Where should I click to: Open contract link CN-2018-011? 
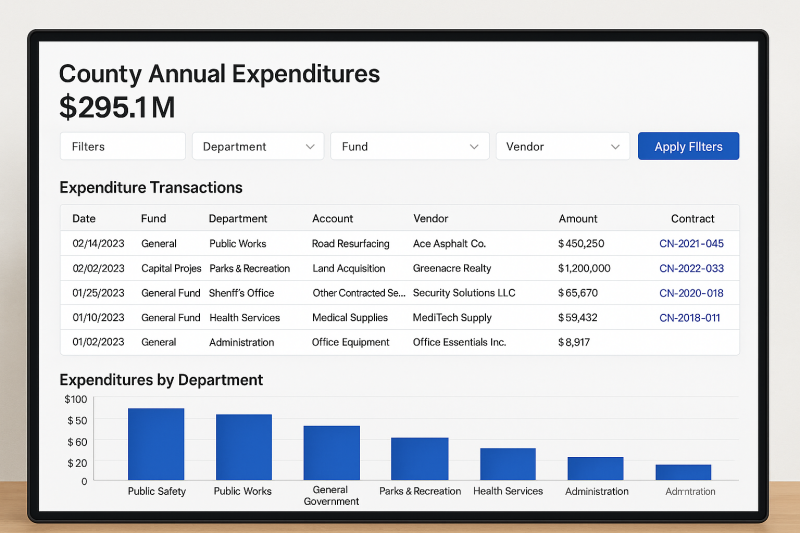click(689, 318)
